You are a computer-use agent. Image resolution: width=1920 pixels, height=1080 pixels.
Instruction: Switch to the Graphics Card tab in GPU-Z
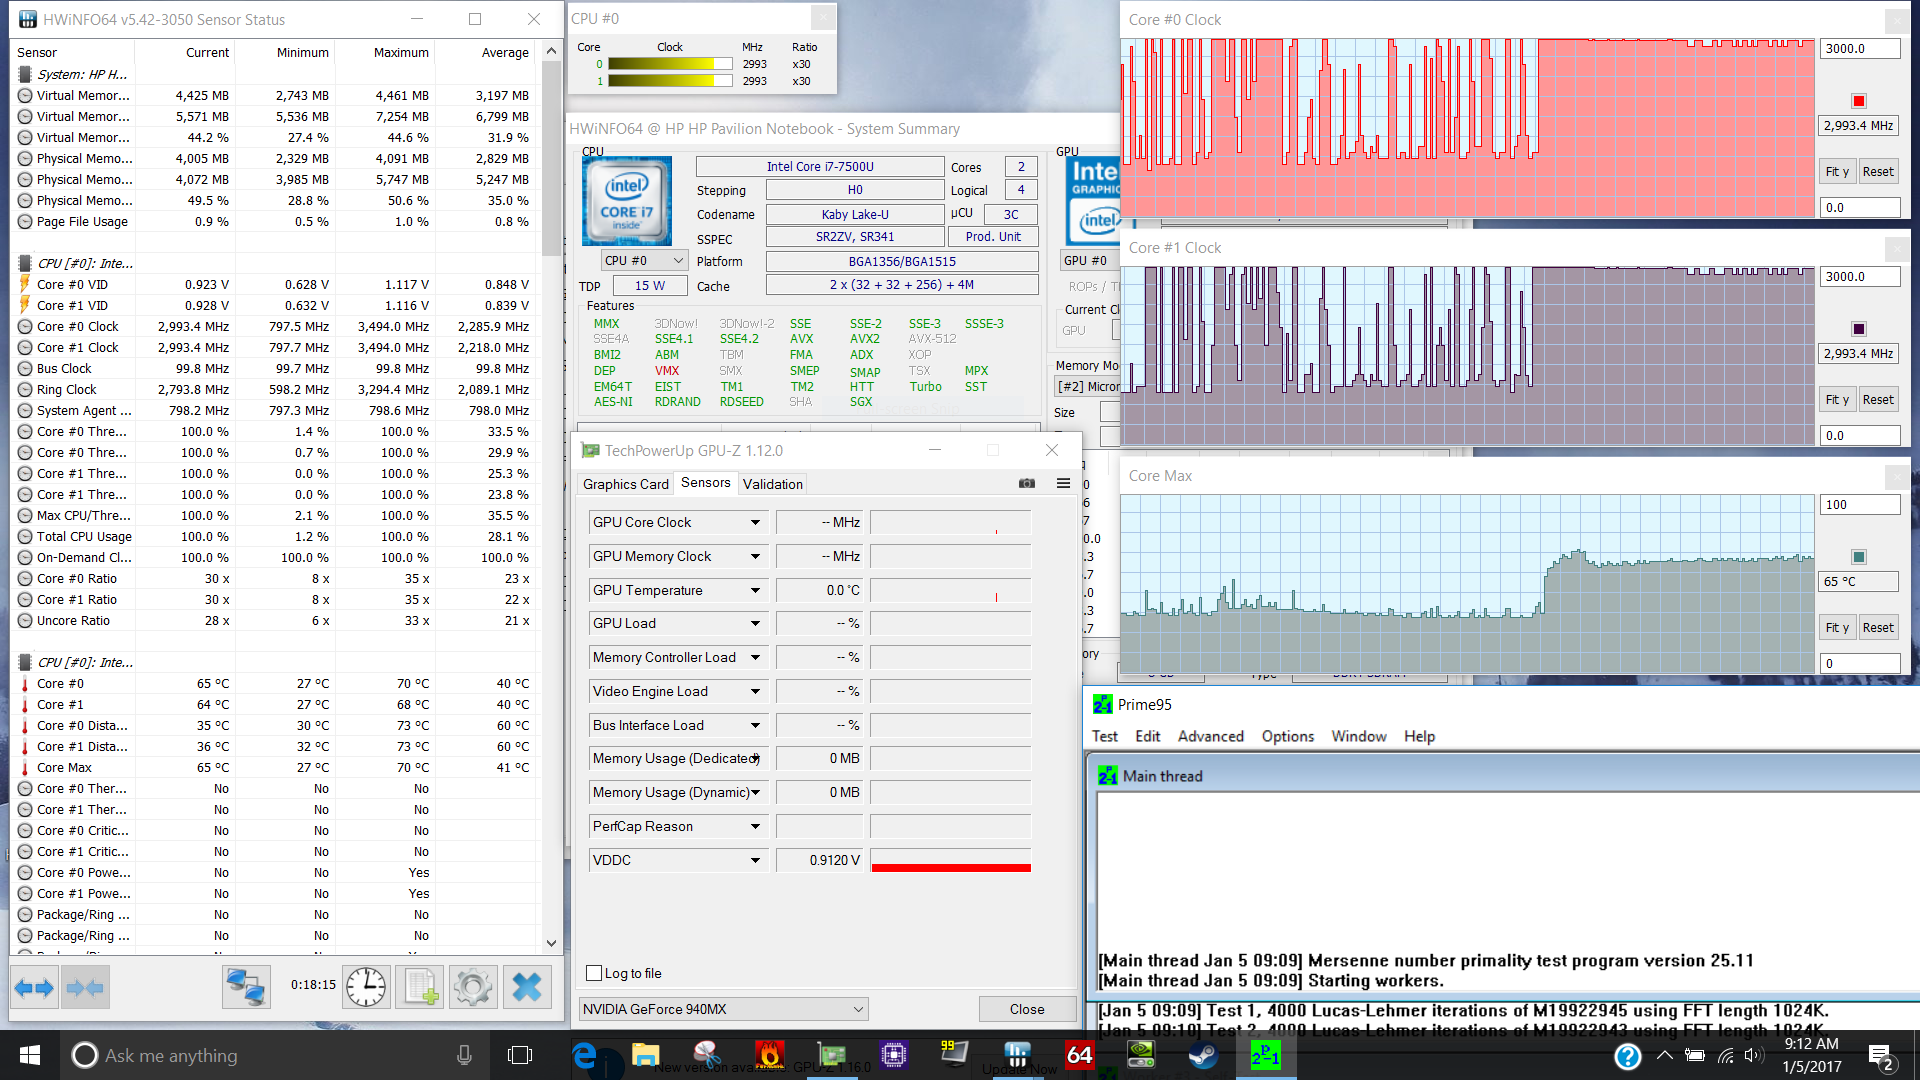[x=626, y=484]
